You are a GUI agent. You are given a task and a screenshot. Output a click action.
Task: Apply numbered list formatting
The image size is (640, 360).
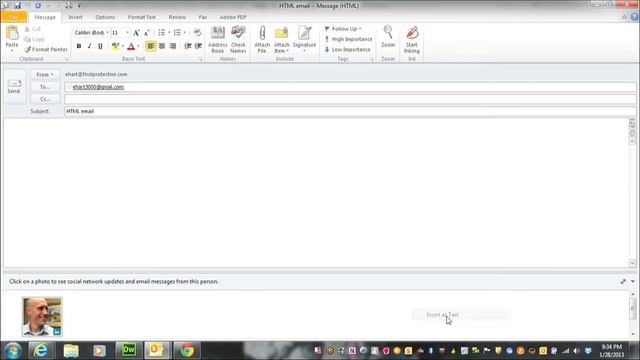[177, 33]
